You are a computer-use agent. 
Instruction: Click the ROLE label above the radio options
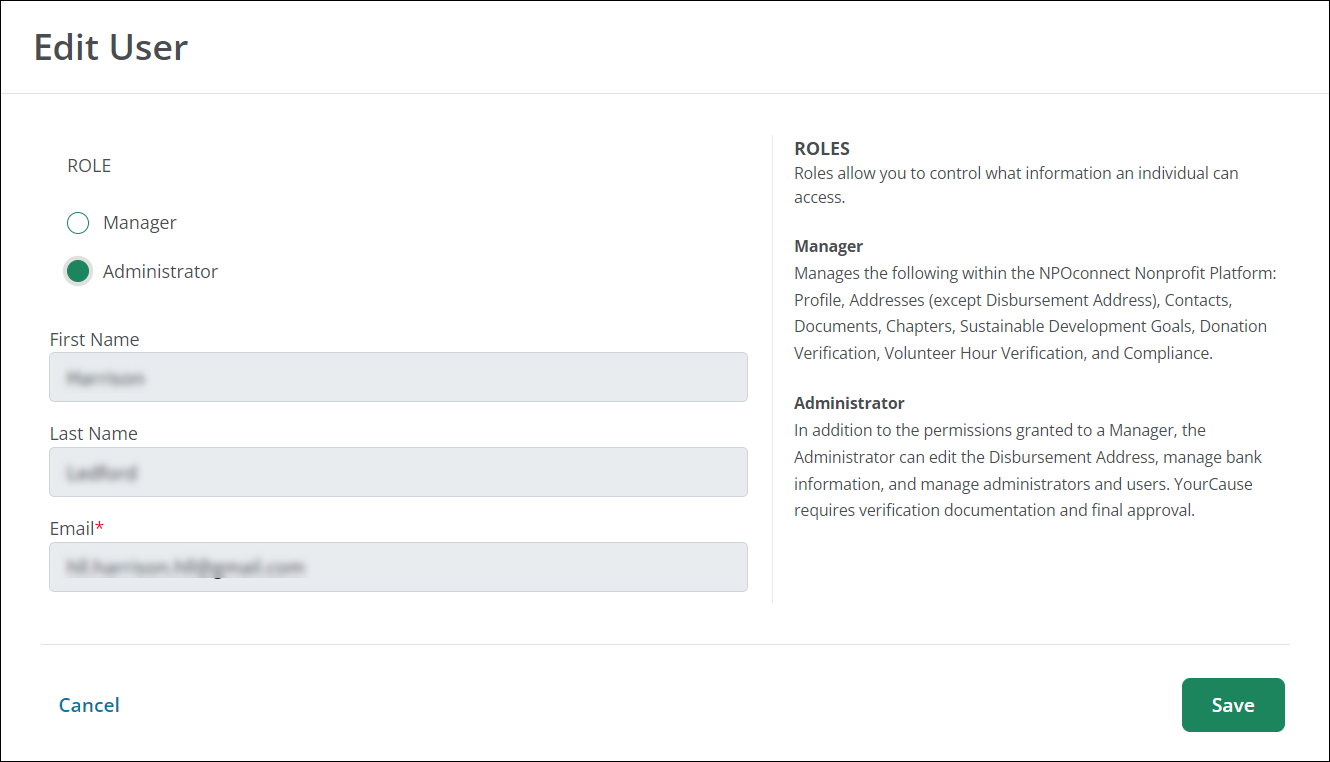coord(89,166)
